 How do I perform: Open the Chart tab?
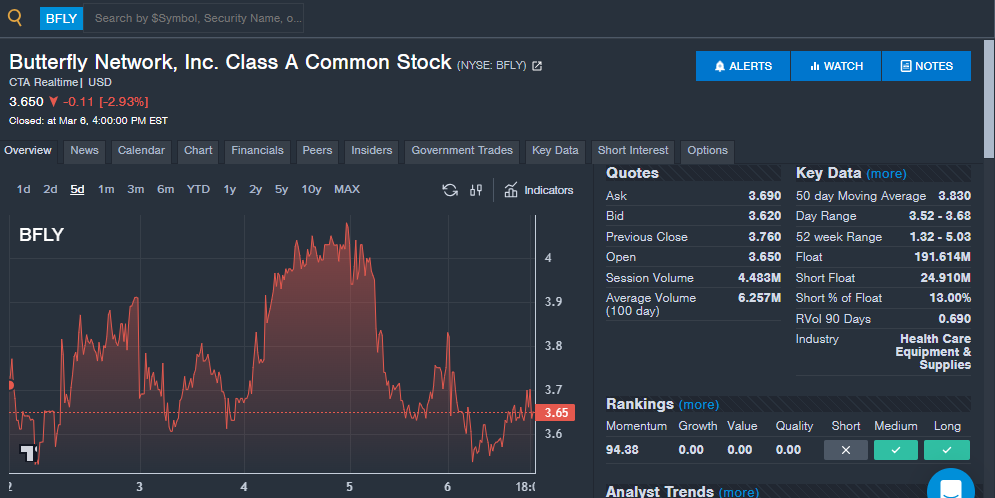click(x=198, y=151)
